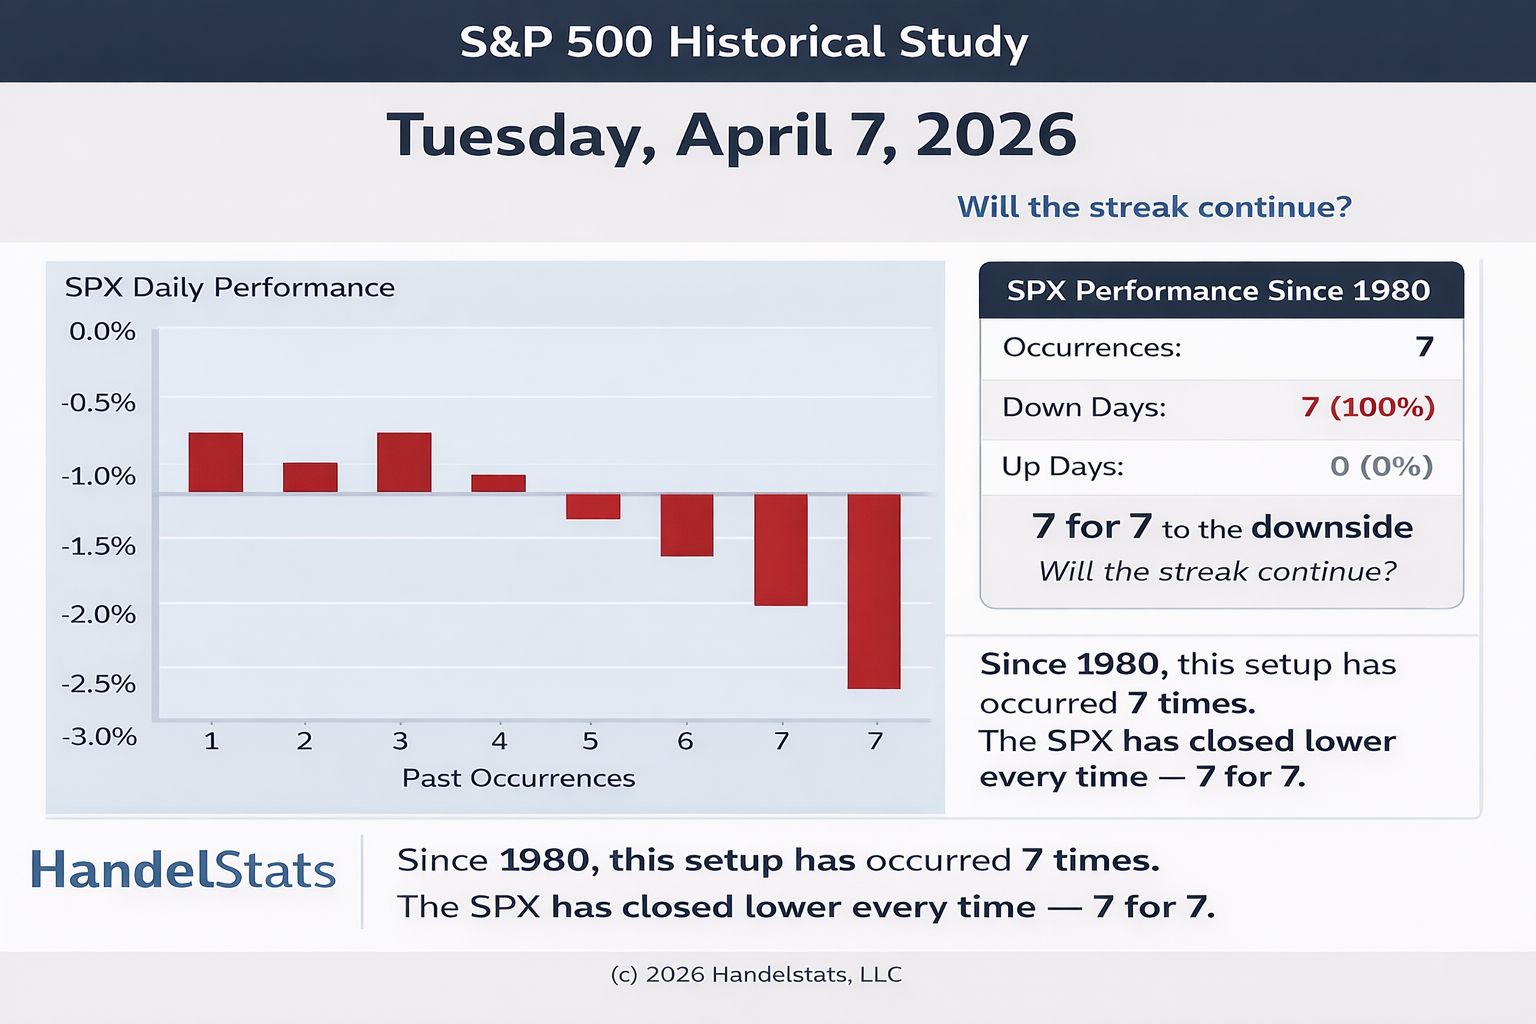Click the "-3.0%" y-axis label

click(99, 737)
